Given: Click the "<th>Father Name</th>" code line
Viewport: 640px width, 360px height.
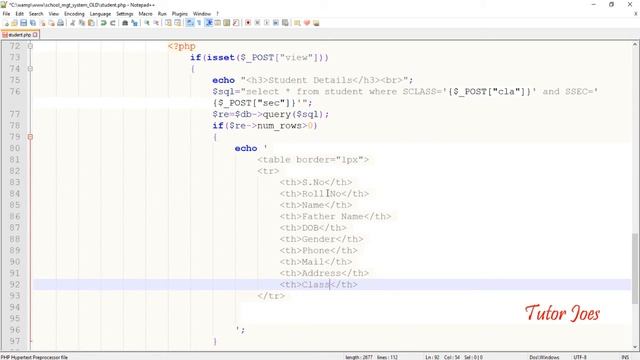Looking at the screenshot, I should coord(335,216).
